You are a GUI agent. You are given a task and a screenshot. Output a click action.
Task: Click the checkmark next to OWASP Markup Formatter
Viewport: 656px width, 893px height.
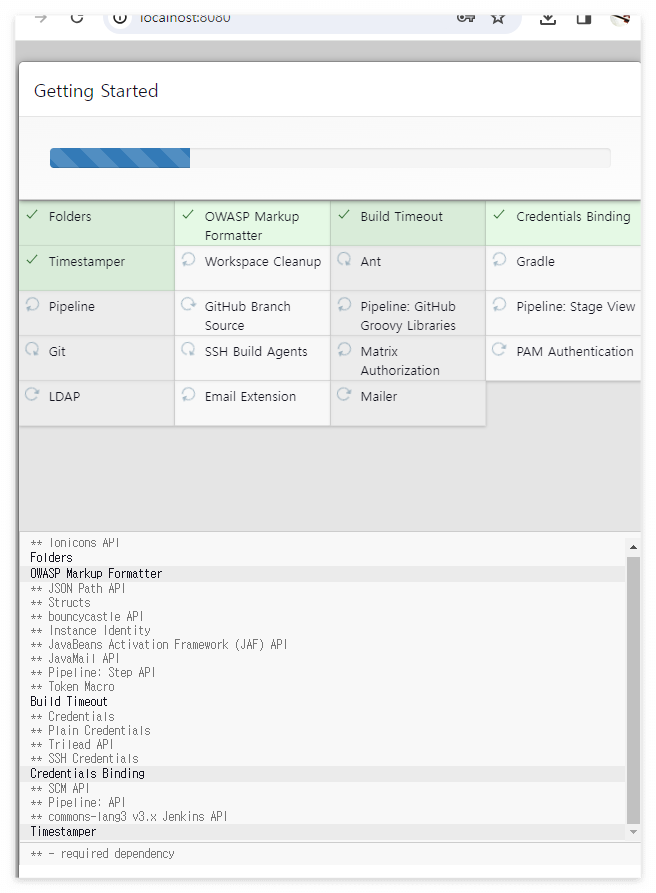[x=188, y=215]
